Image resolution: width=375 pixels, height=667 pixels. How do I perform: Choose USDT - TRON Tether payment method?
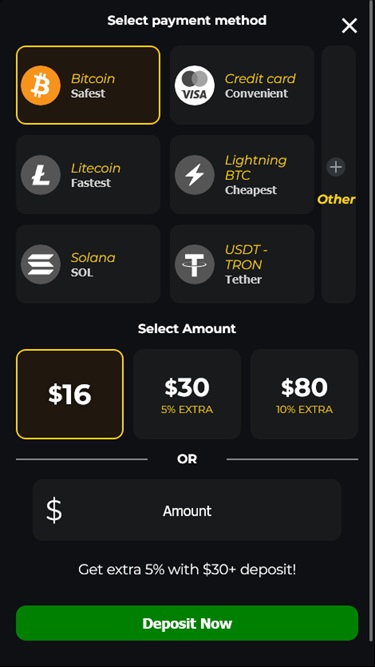click(x=242, y=264)
